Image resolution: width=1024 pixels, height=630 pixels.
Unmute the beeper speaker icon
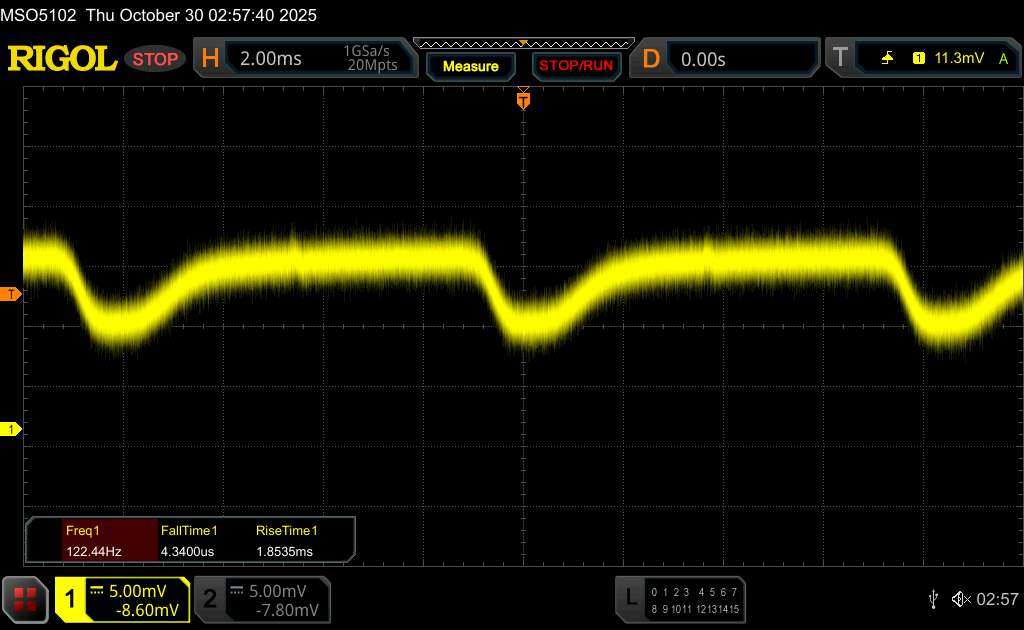coord(960,598)
